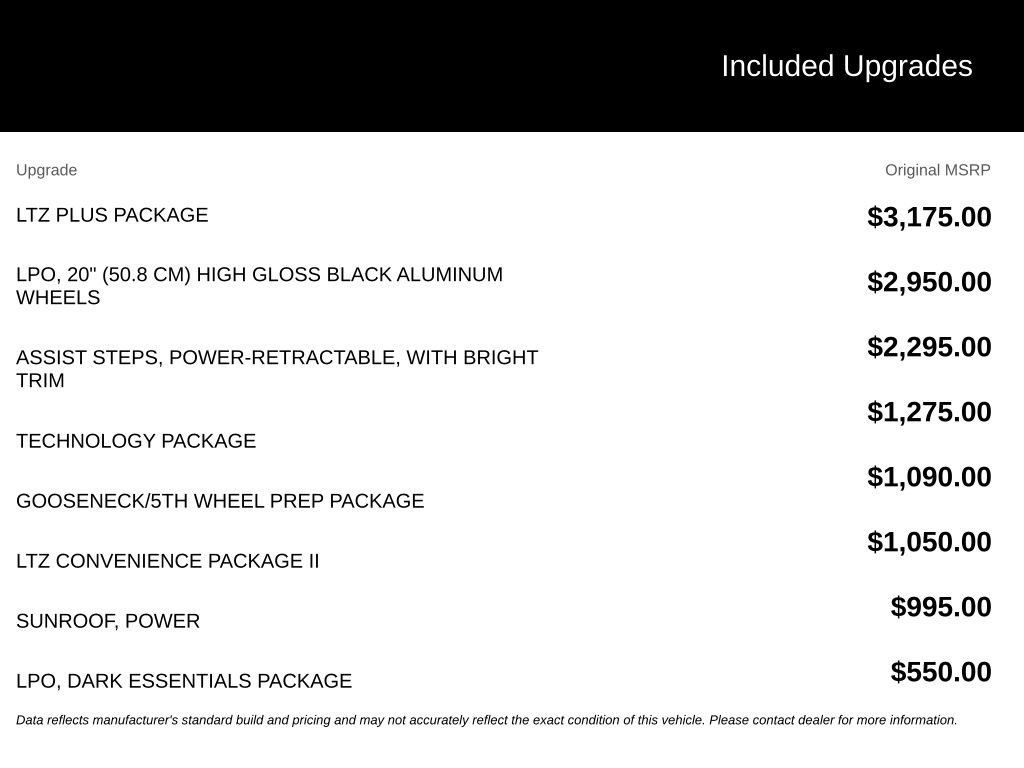1024x768 pixels.
Task: Select Assist Steps Power-Retractable upgrade
Action: (x=277, y=368)
